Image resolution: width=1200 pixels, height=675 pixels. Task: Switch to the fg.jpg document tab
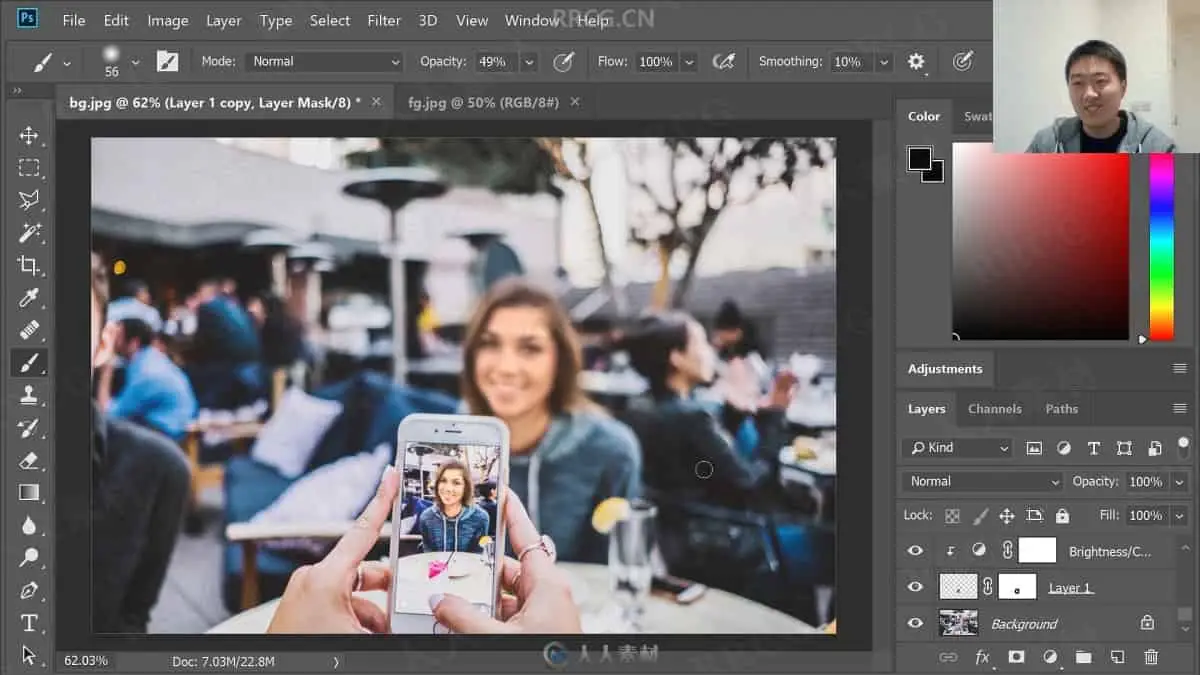483,102
